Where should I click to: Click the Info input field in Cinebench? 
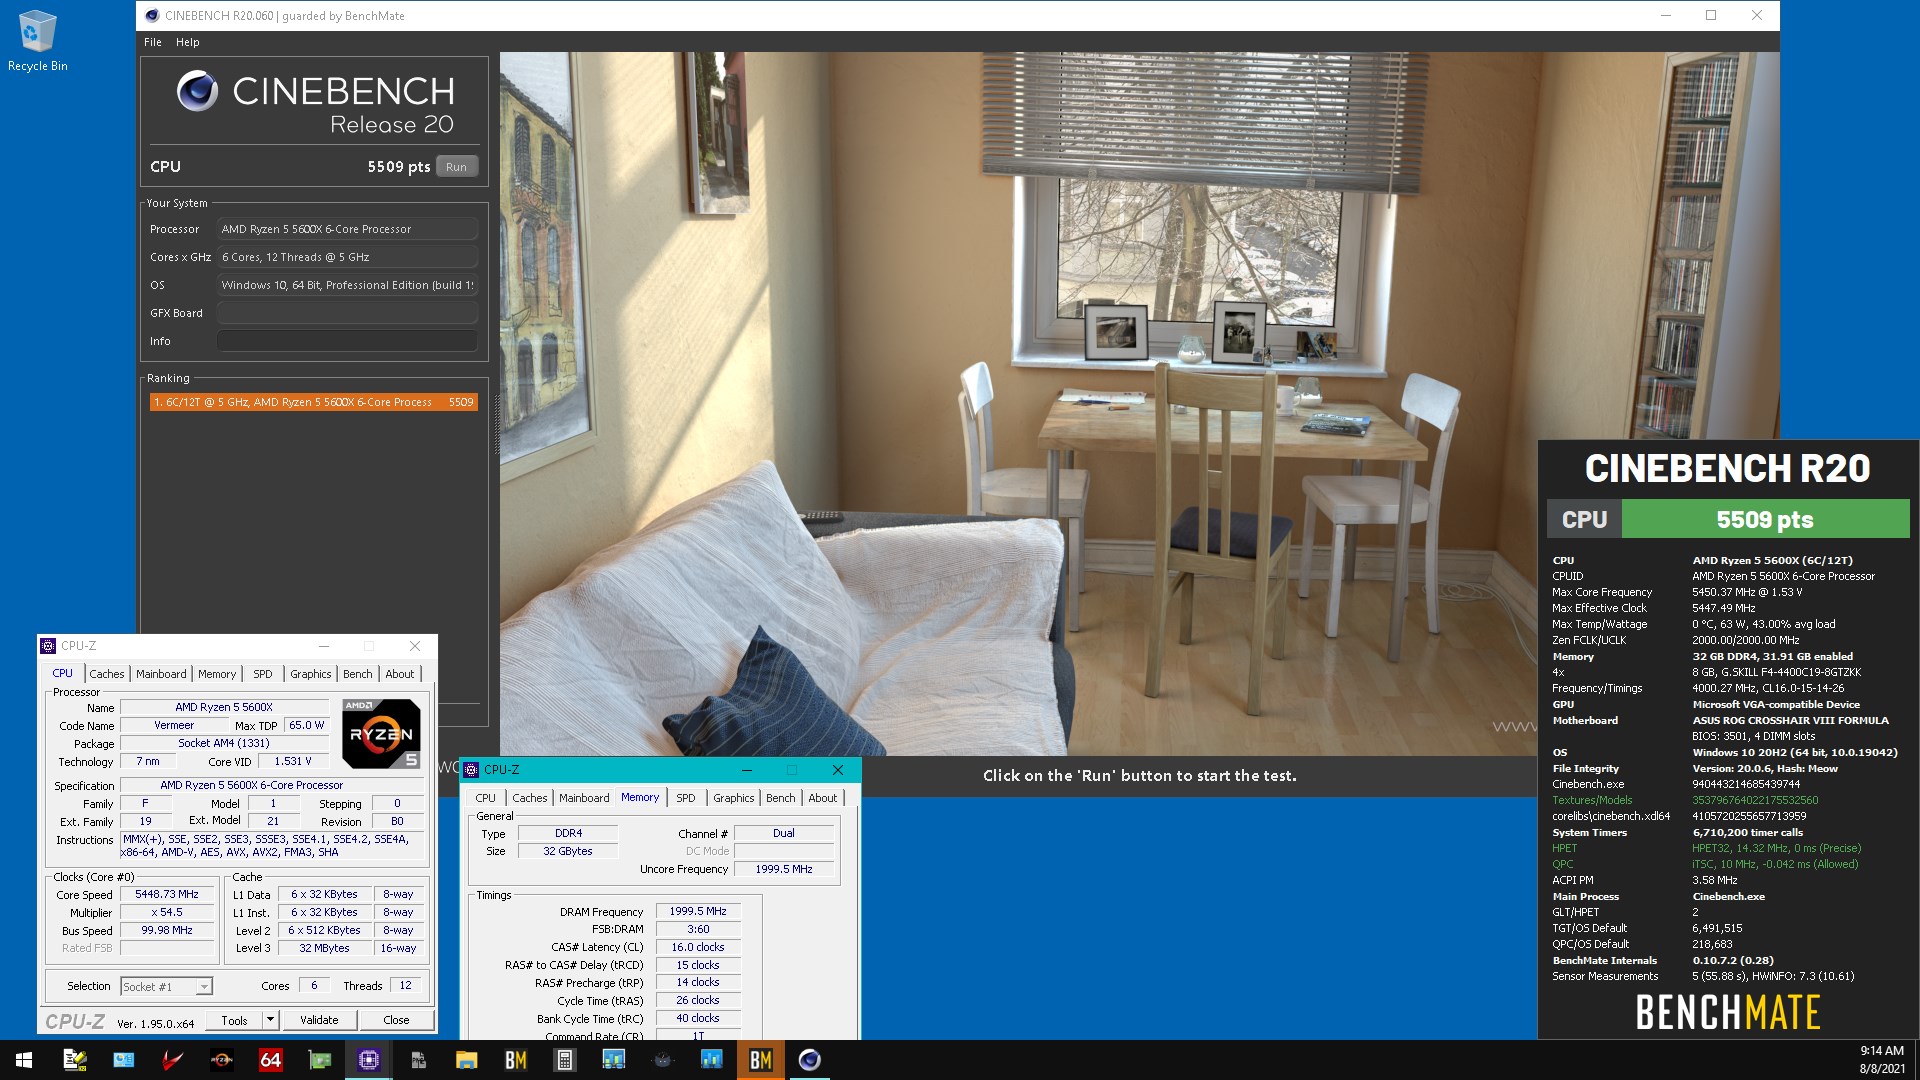click(x=347, y=341)
